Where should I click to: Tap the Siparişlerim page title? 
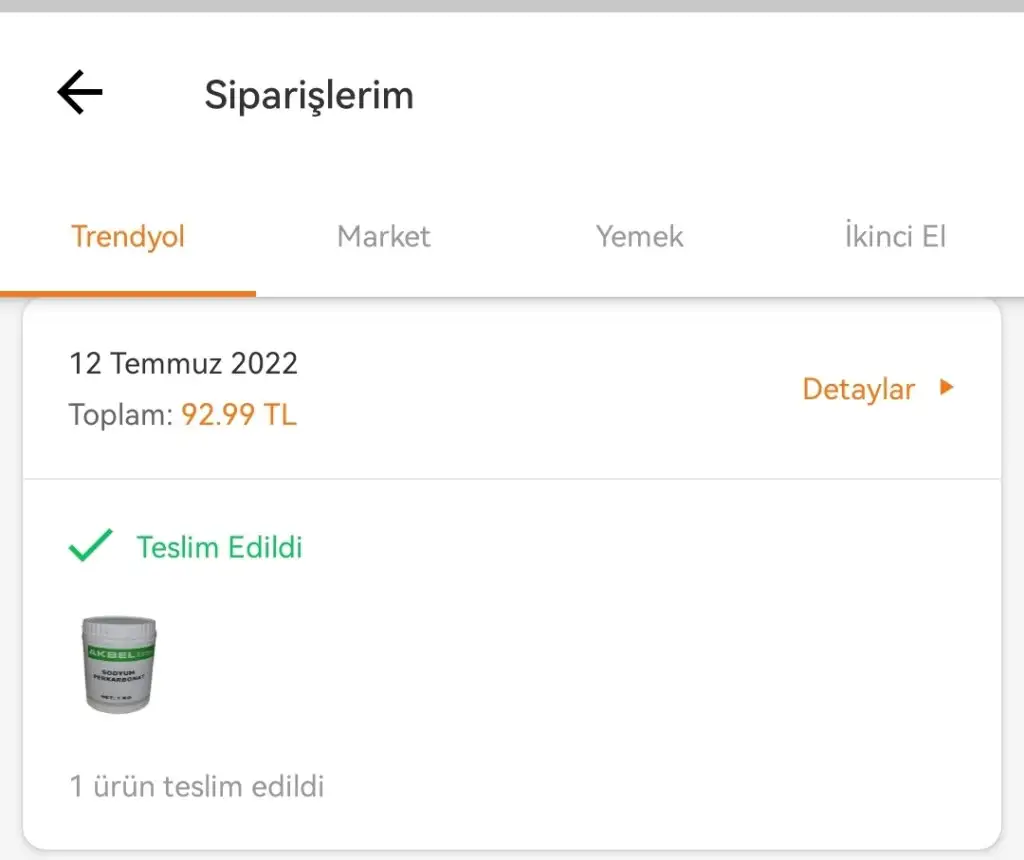coord(309,95)
